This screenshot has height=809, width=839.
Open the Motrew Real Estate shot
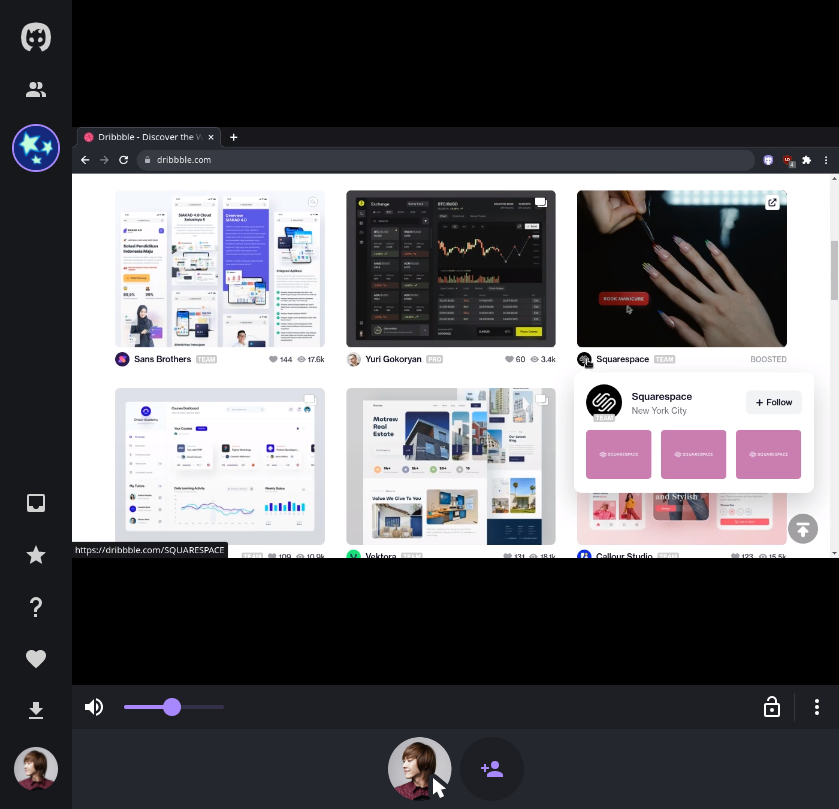tap(451, 467)
